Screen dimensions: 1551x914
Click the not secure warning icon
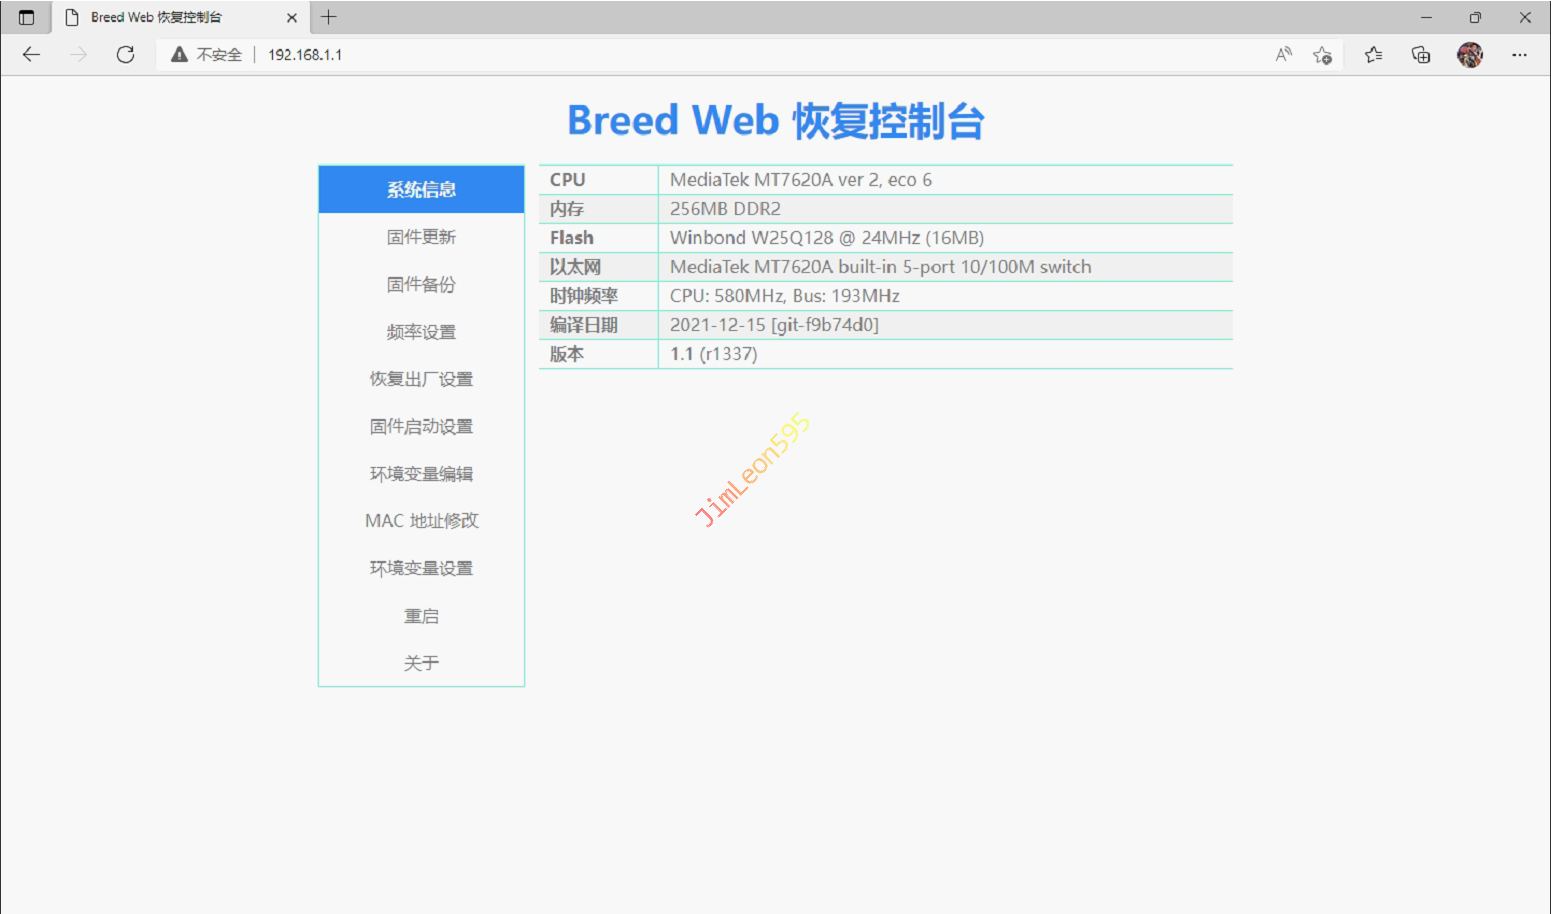tap(180, 55)
